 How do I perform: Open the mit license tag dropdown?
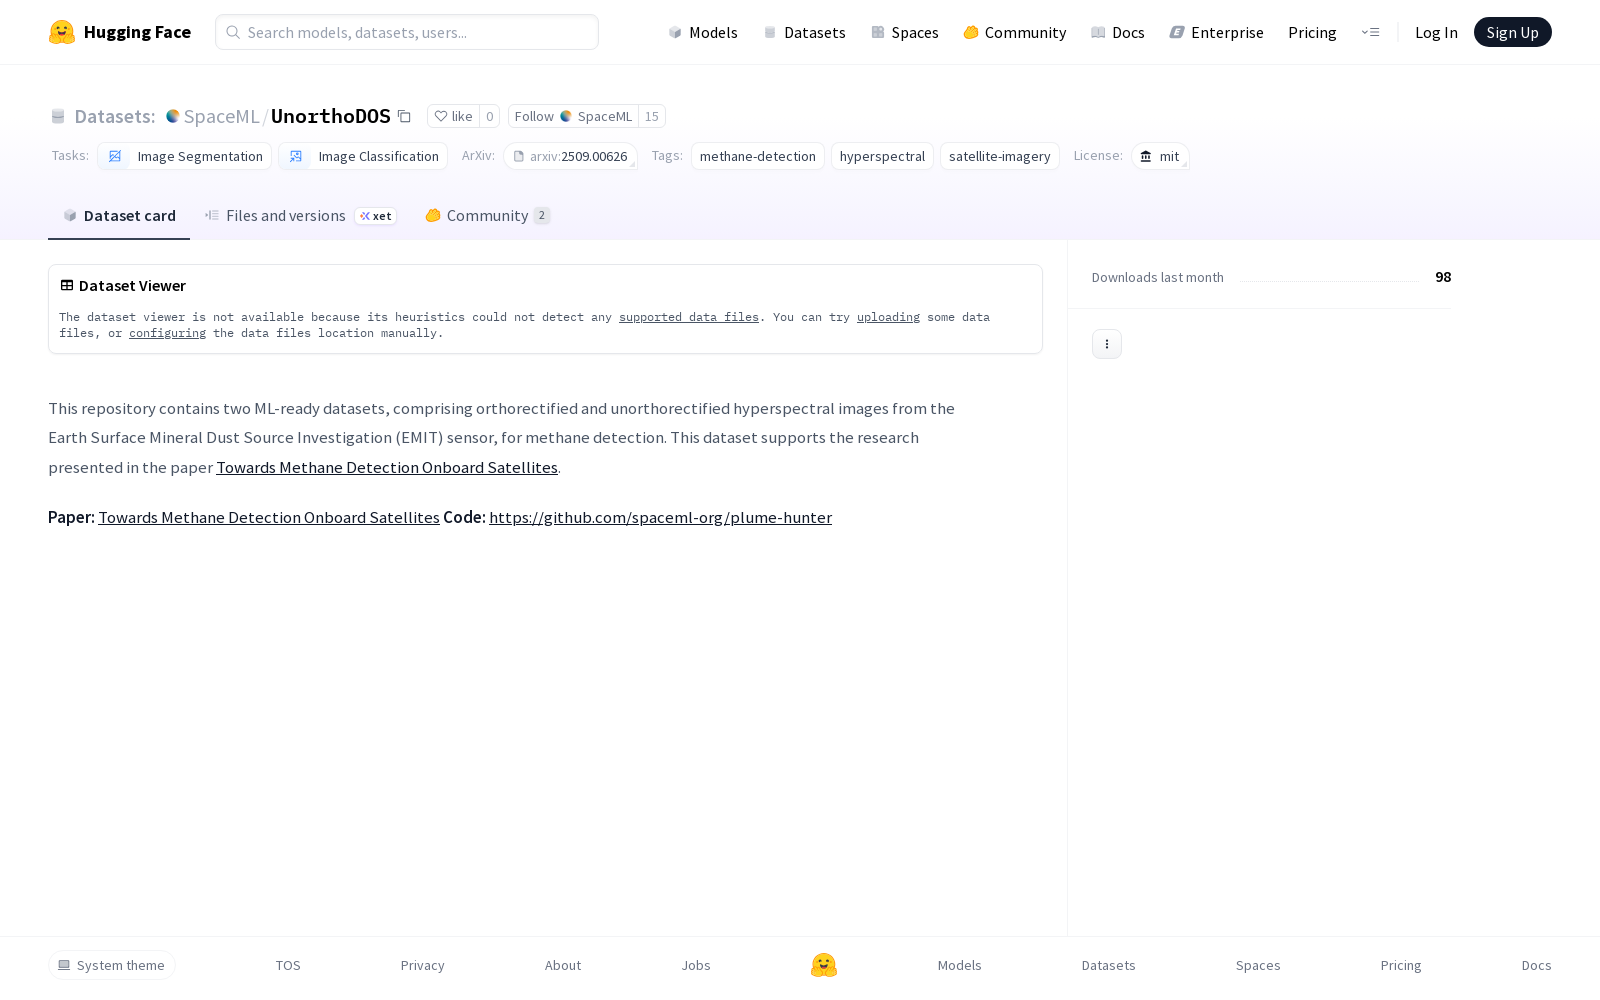[1160, 156]
